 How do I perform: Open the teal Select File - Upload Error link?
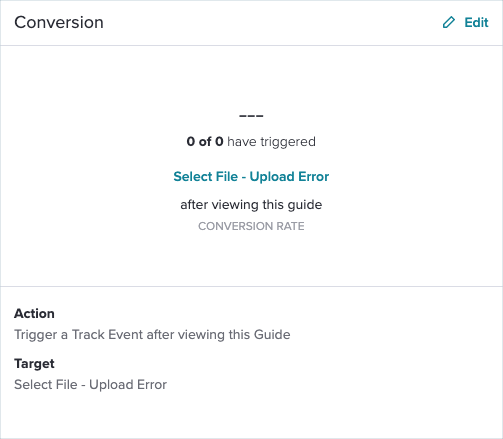coord(251,176)
